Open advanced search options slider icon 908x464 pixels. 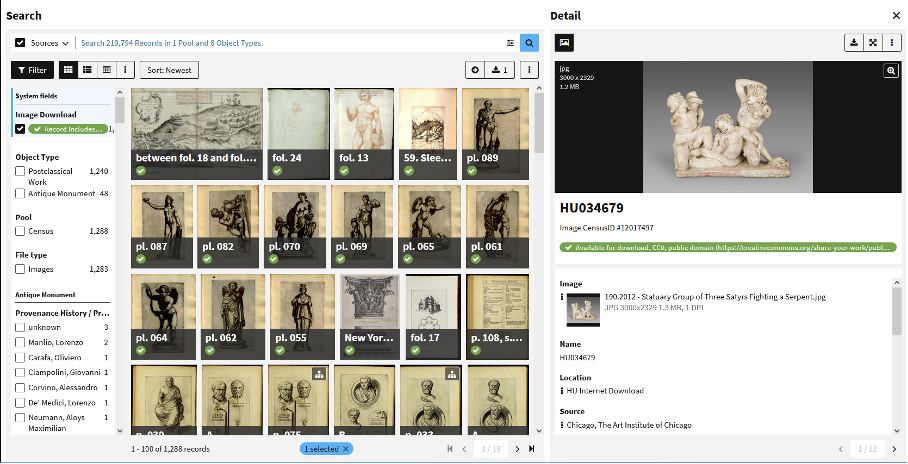pyautogui.click(x=510, y=43)
